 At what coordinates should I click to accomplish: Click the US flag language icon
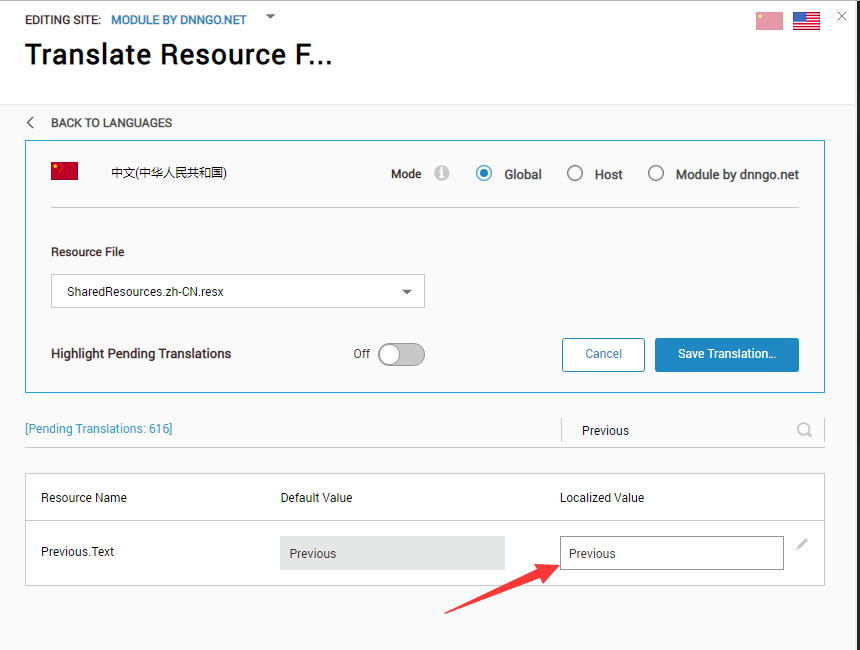[x=806, y=21]
